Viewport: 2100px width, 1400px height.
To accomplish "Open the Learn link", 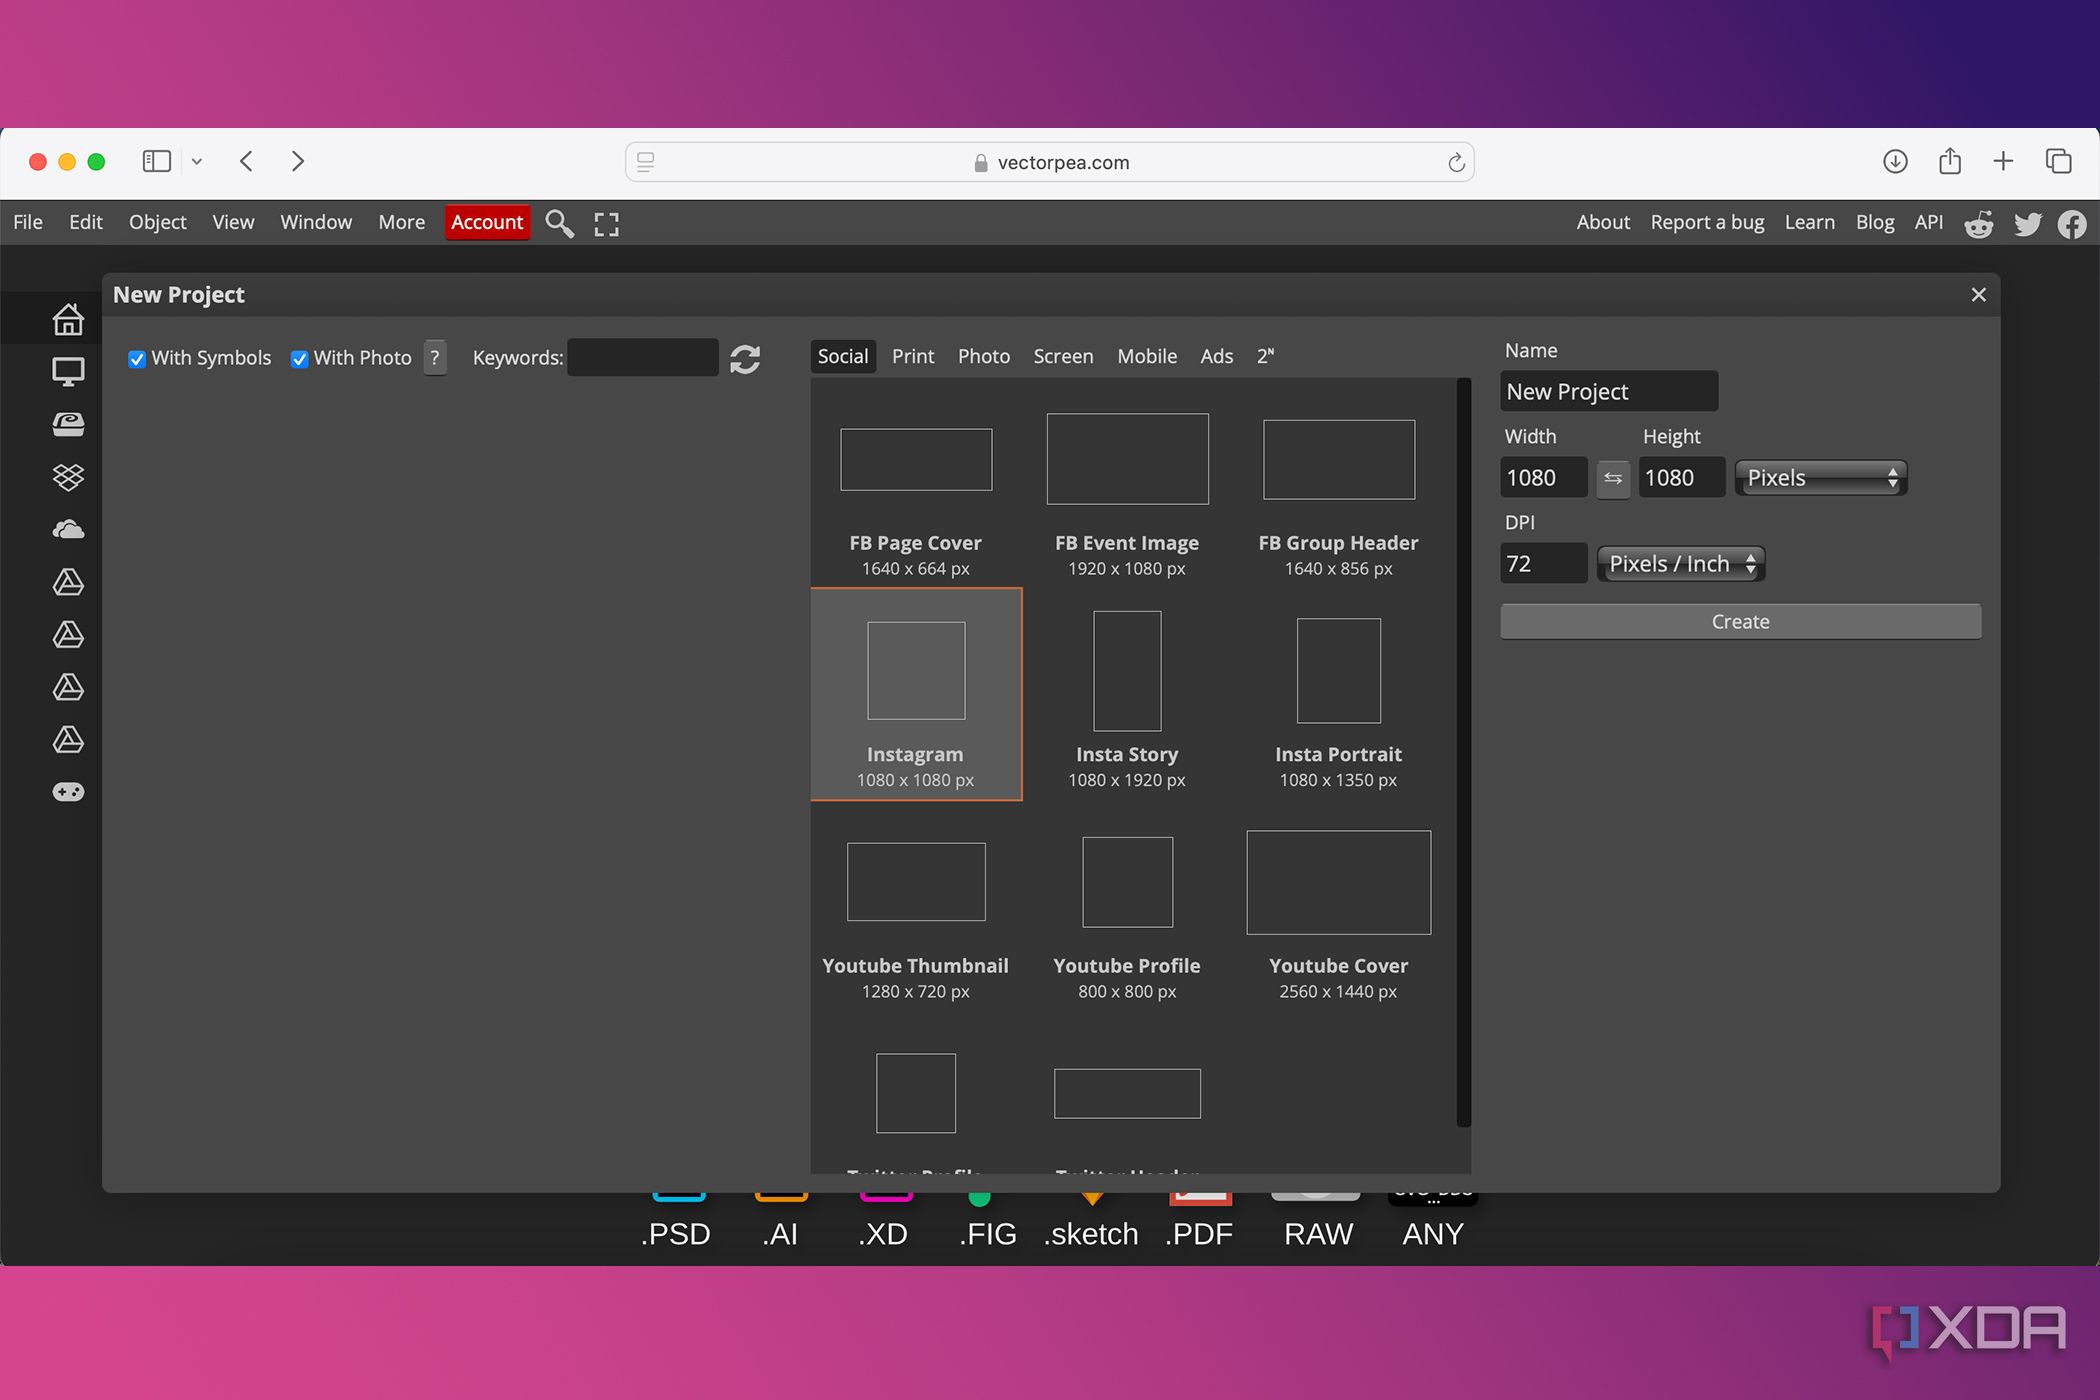I will pos(1809,222).
